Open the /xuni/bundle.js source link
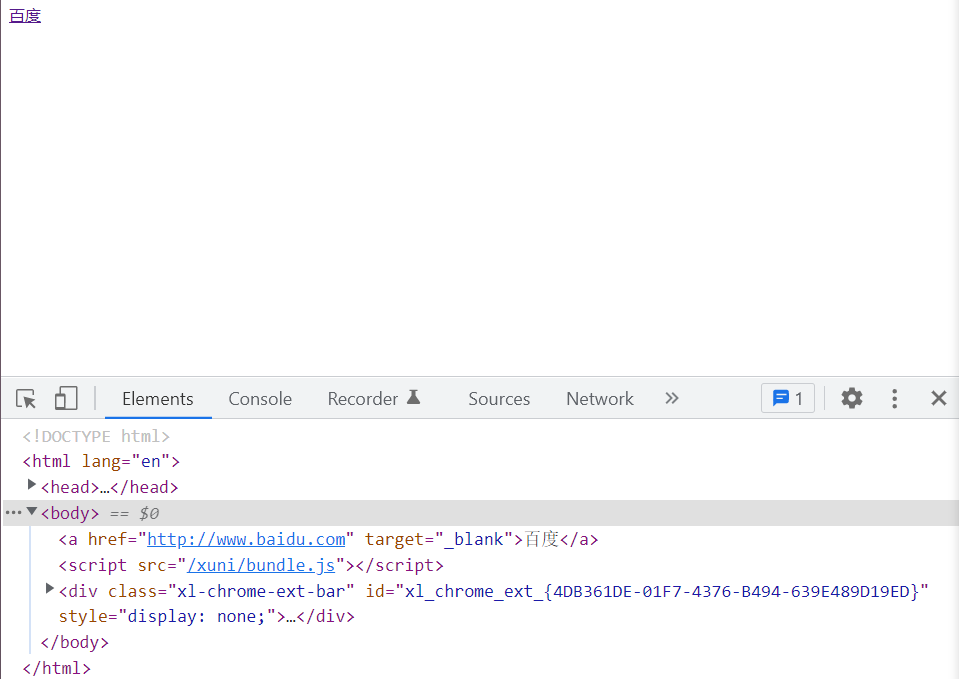This screenshot has width=959, height=679. tap(261, 565)
